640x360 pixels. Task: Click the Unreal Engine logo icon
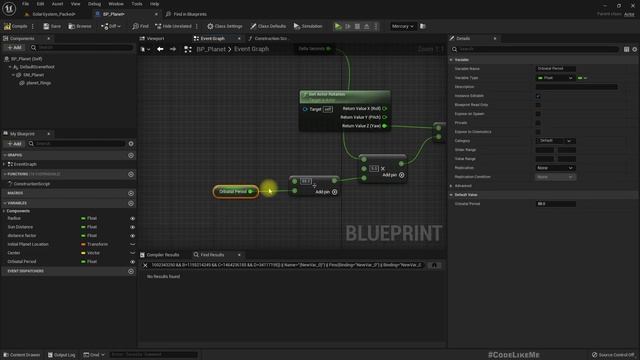point(9,9)
